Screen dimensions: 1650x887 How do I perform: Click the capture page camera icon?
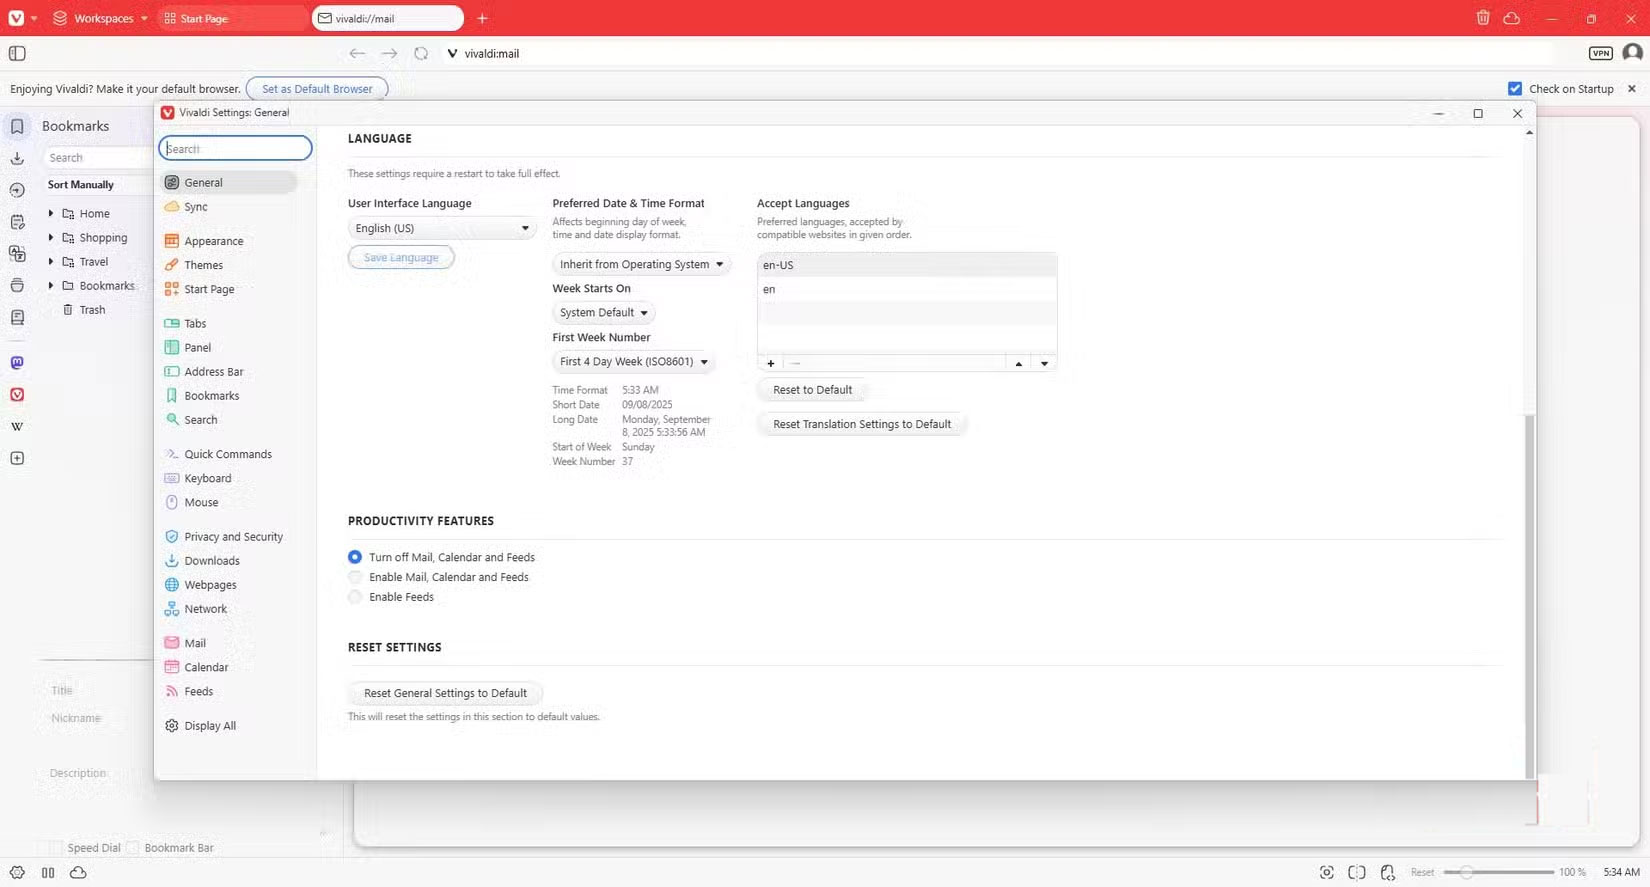point(1326,872)
